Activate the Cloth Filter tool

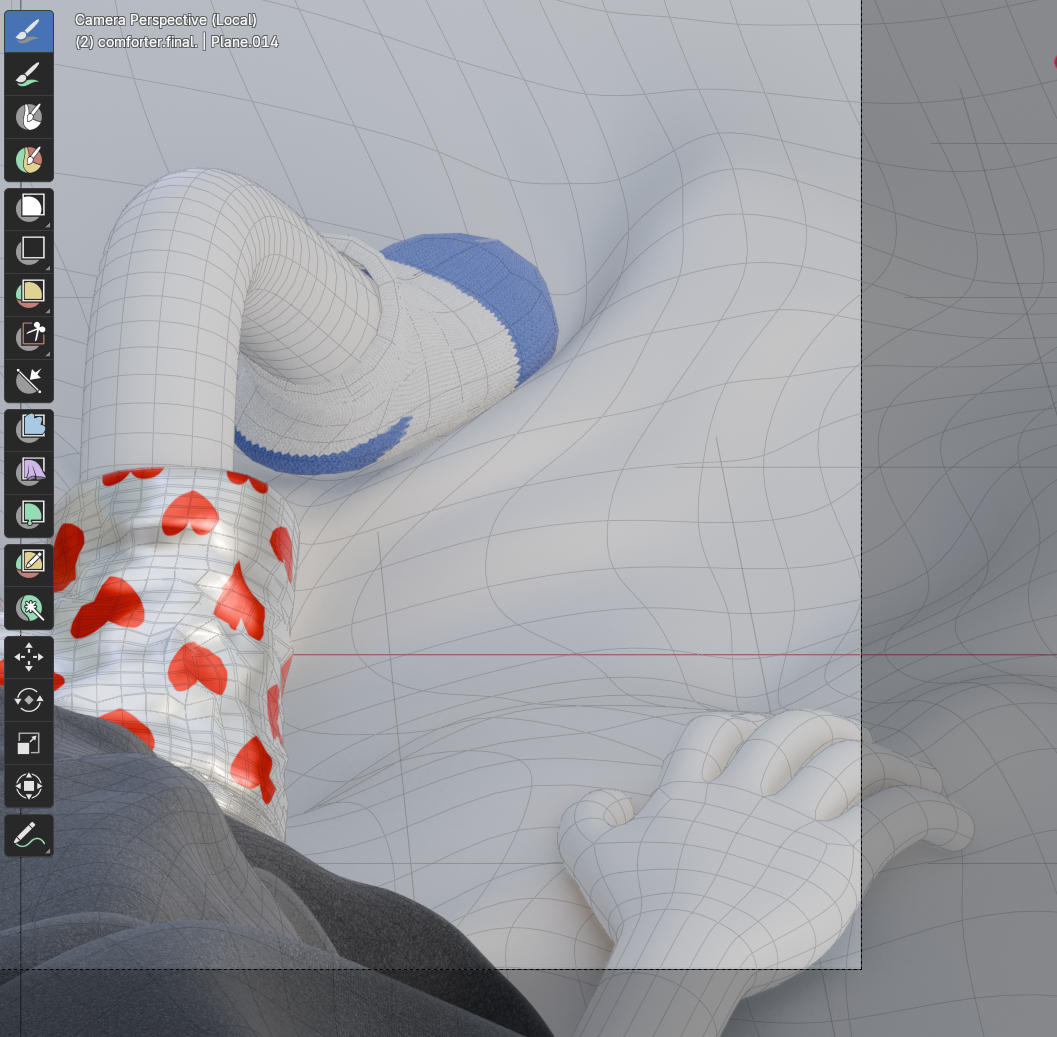(x=29, y=471)
